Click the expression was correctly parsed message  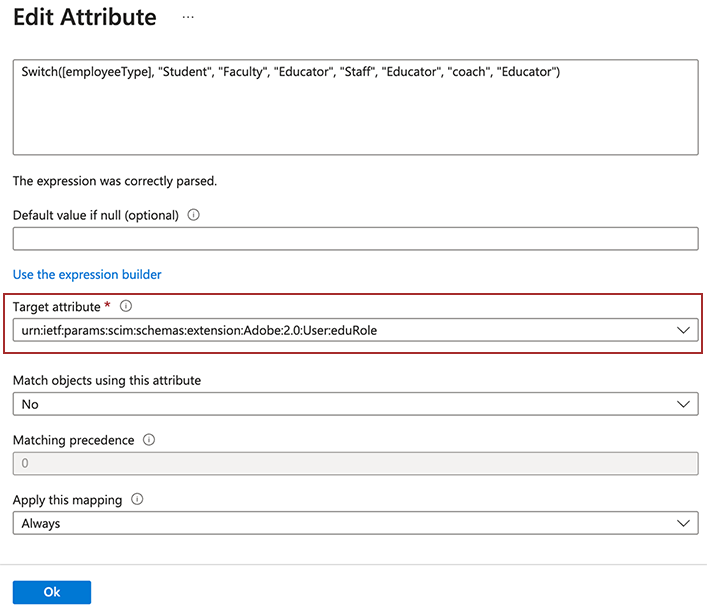(115, 181)
